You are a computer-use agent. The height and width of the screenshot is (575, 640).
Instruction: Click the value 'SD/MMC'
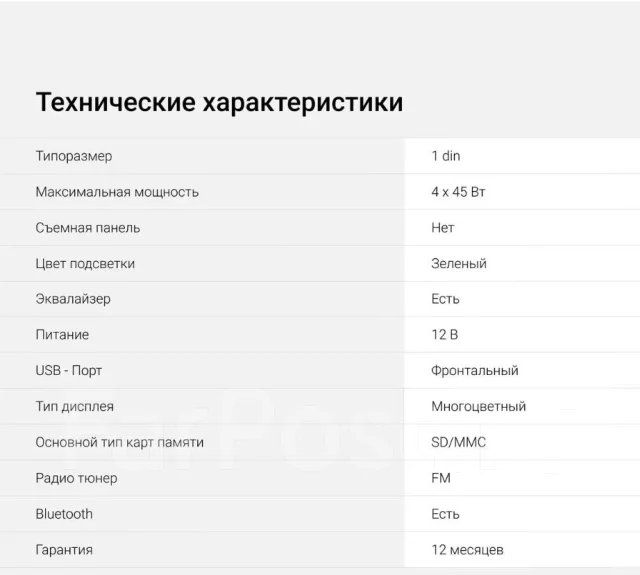coord(458,442)
